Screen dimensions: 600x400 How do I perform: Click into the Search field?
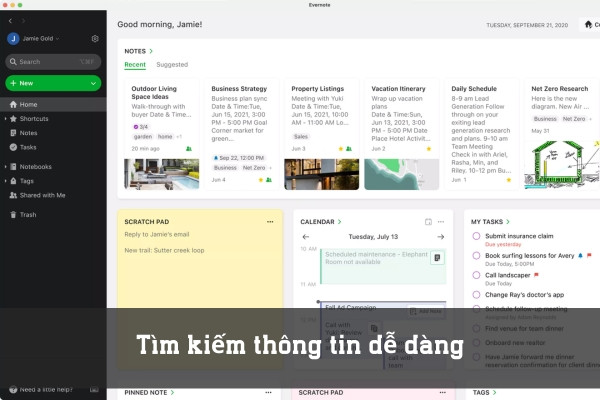[x=53, y=62]
